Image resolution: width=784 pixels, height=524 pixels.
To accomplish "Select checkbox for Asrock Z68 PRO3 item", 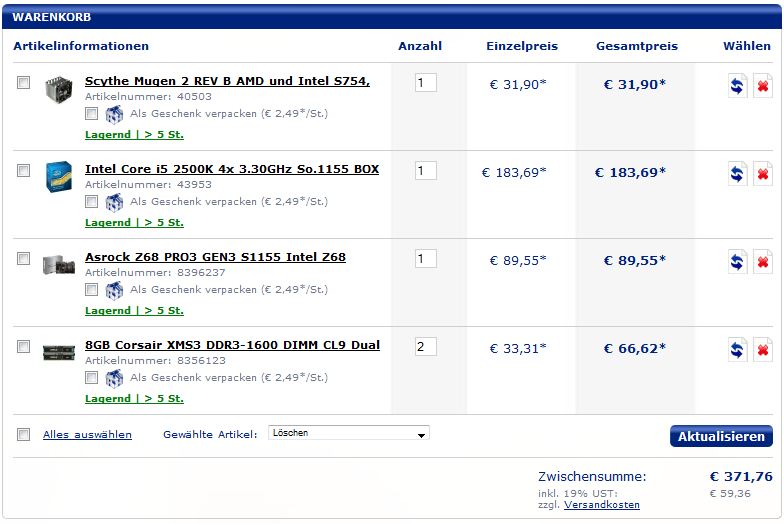I will point(24,258).
